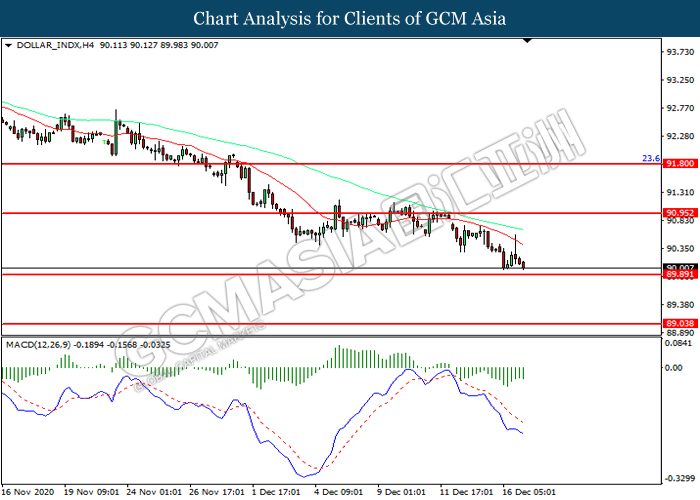Click the 93.730 price axis label
Viewport: 700px width, 500px height.
[680, 52]
